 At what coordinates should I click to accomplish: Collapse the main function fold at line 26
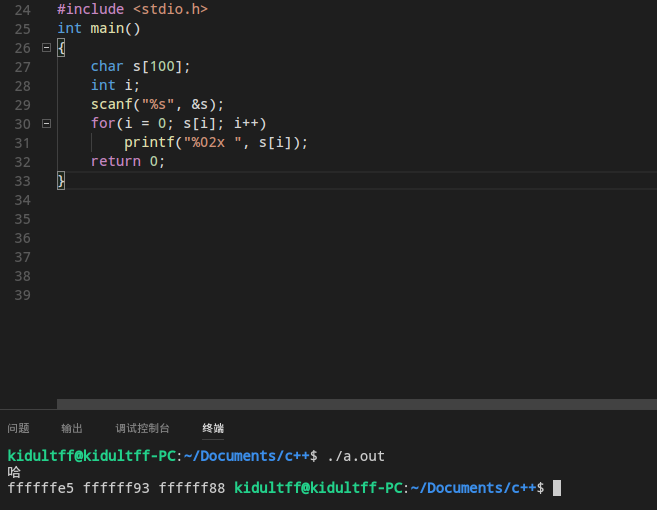pyautogui.click(x=47, y=48)
